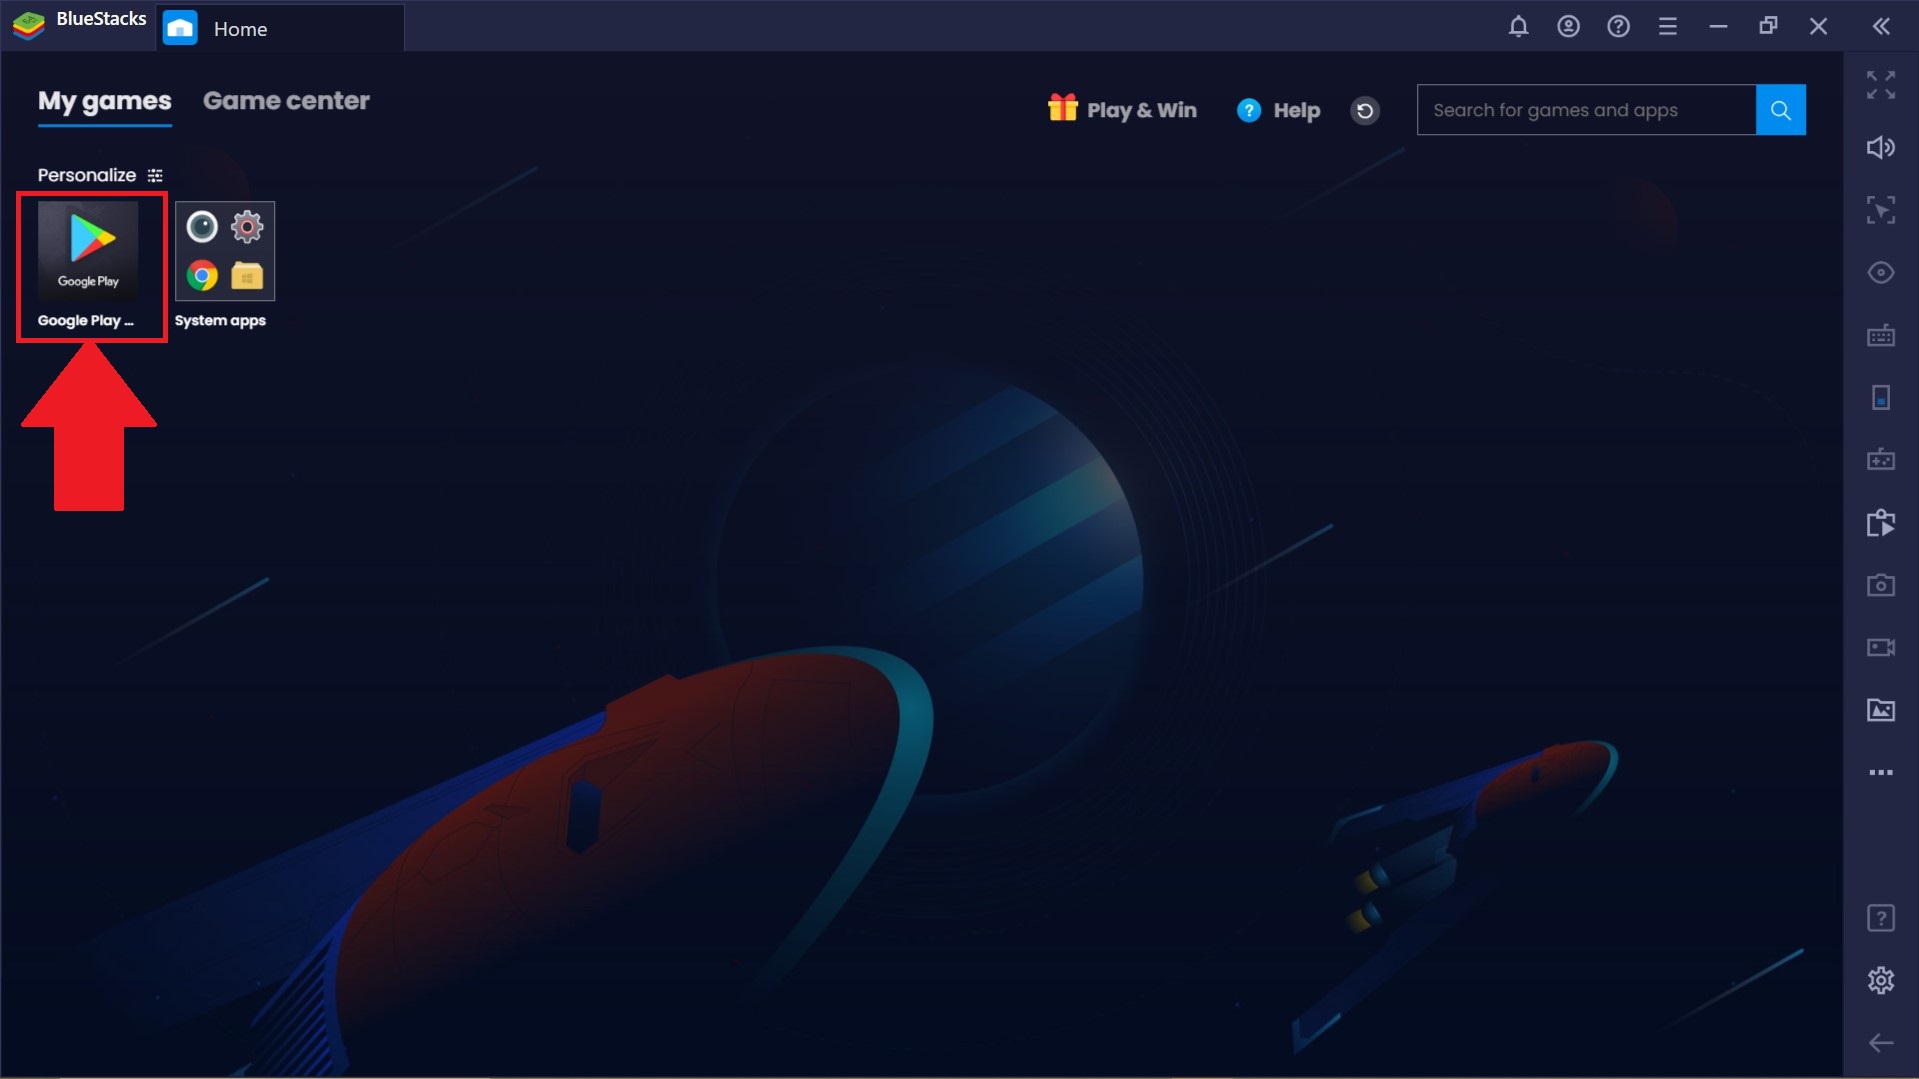The height and width of the screenshot is (1079, 1919).
Task: Open the Personalize options
Action: 100,175
